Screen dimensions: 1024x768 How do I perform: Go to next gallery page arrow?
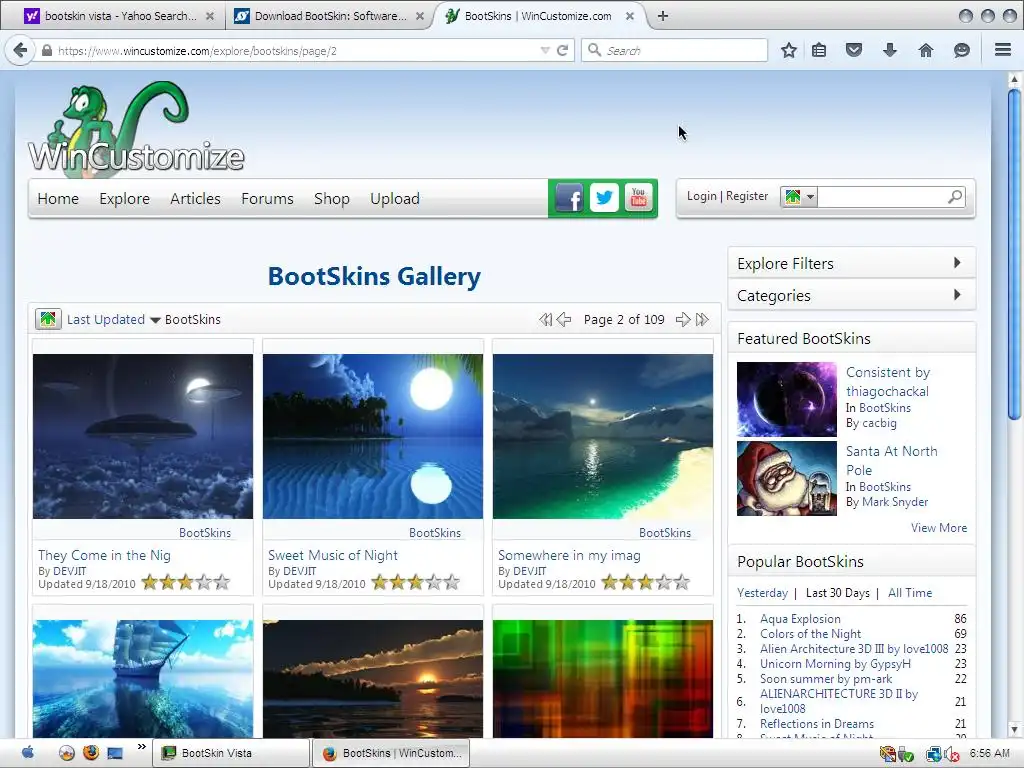[683, 319]
